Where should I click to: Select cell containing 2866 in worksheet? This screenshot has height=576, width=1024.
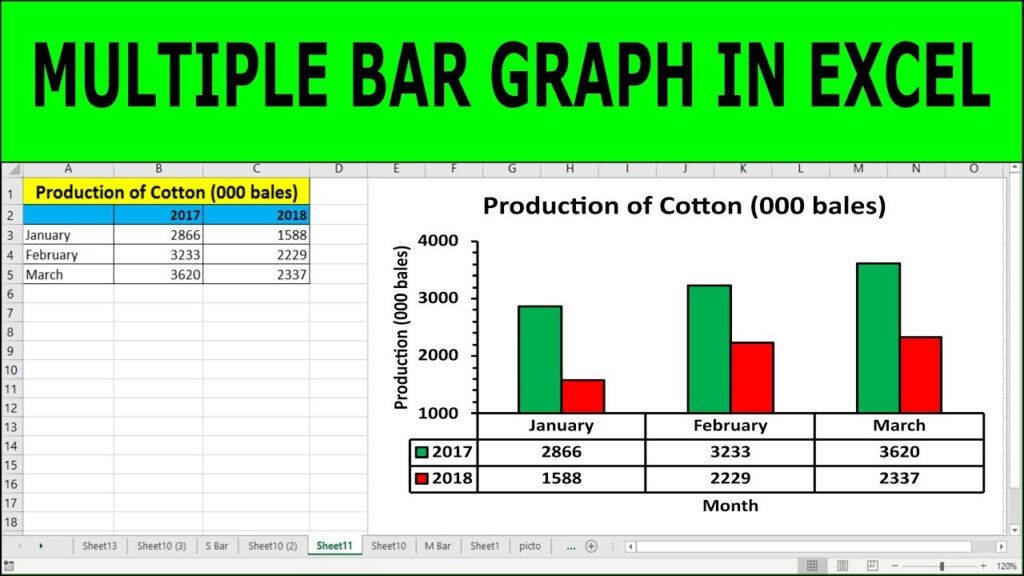pyautogui.click(x=158, y=234)
